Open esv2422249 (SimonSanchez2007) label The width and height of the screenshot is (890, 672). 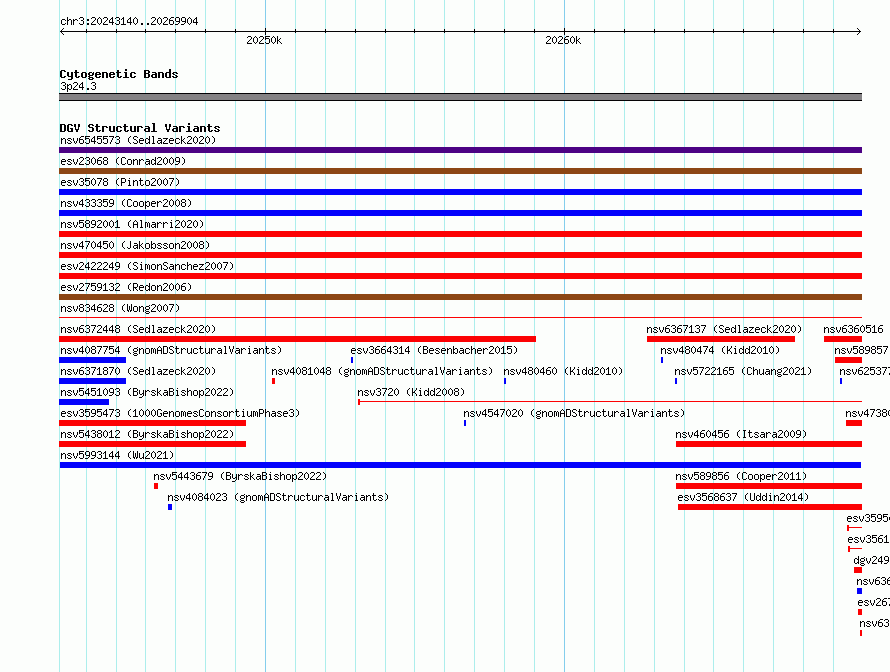[147, 266]
